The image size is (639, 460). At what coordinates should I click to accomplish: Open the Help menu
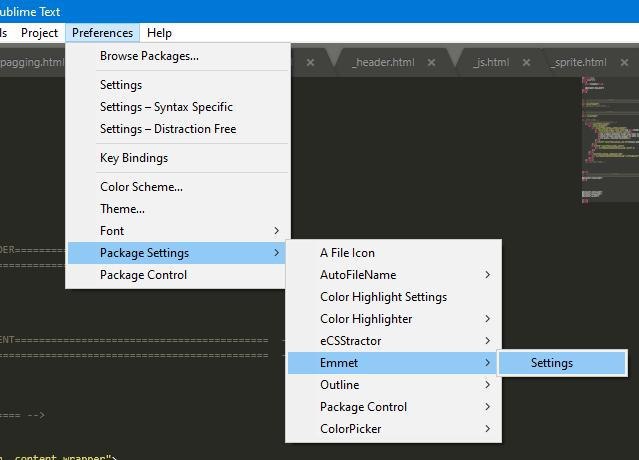coord(159,33)
